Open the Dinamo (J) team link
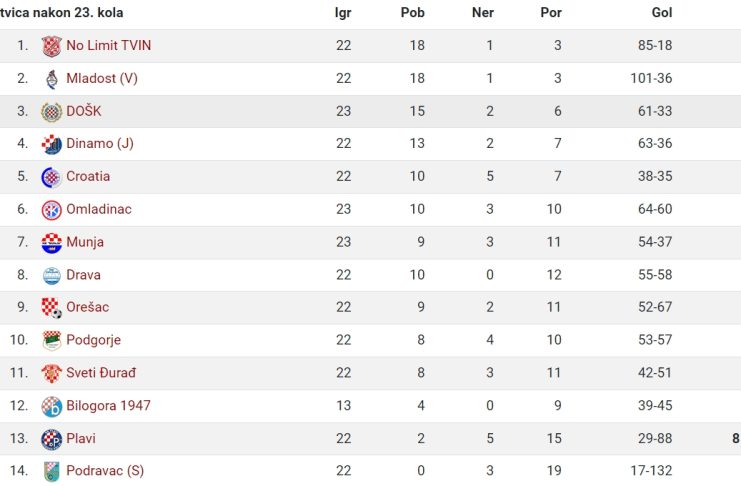Viewport: 741px width, 486px height. pos(100,144)
